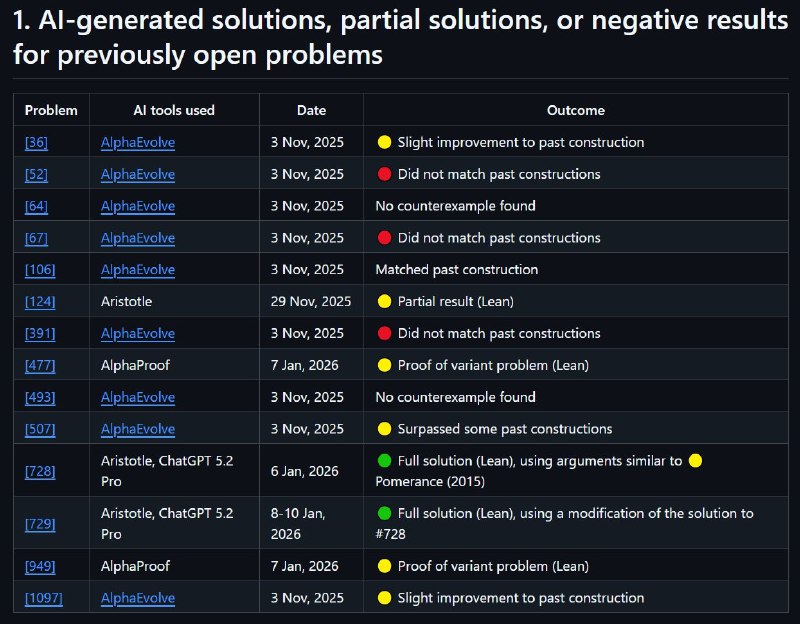Open problem [124] link

point(40,301)
